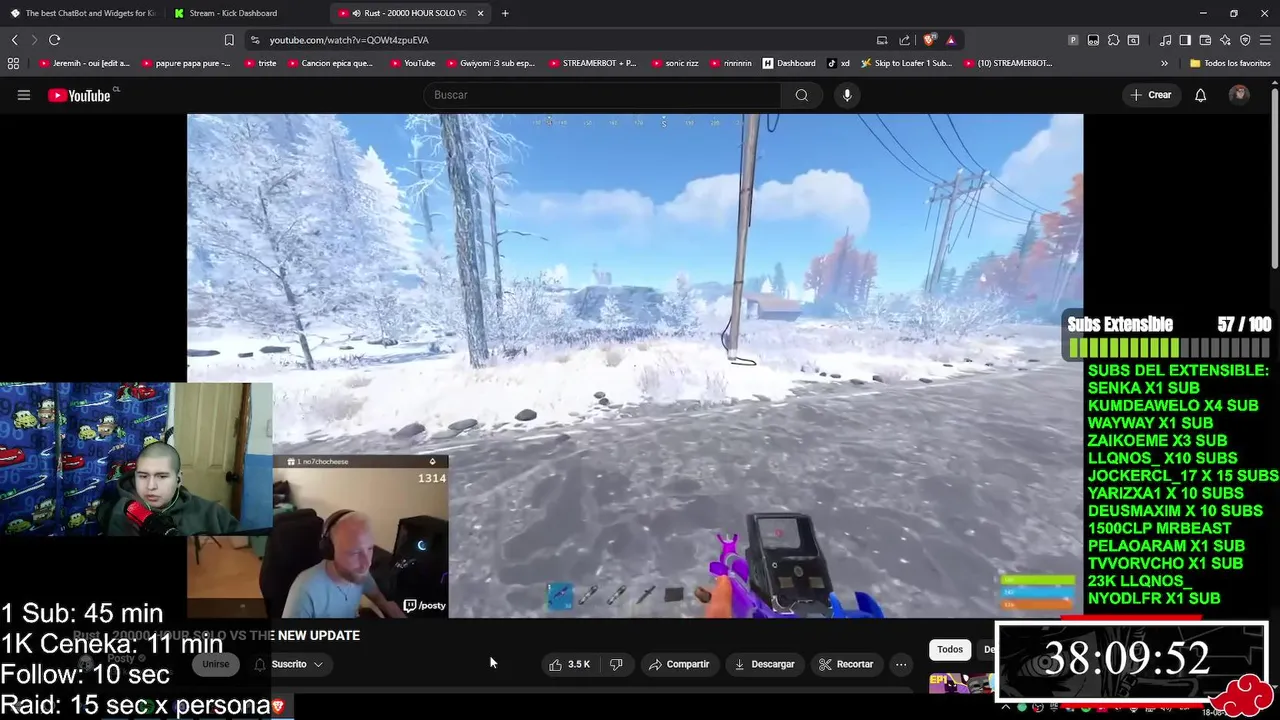Open the papure papa pure bookmark
Image resolution: width=1280 pixels, height=720 pixels.
click(x=186, y=63)
